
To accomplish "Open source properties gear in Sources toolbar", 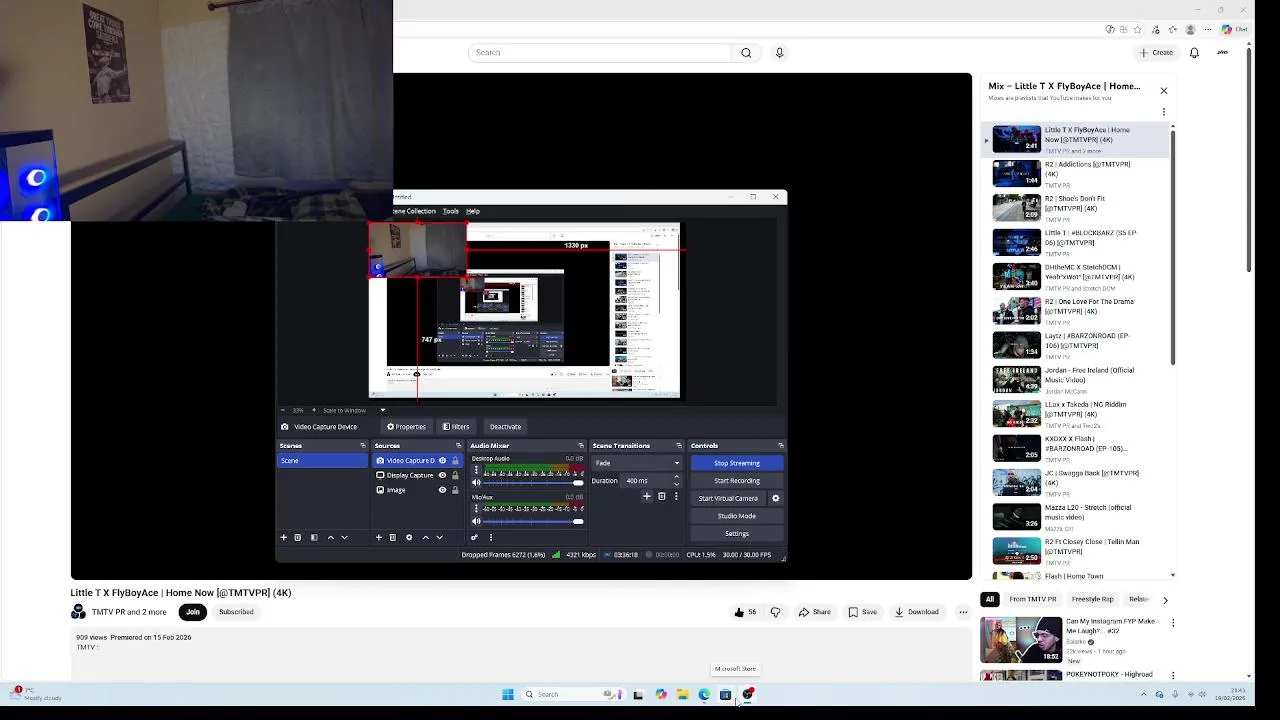I will (x=408, y=538).
